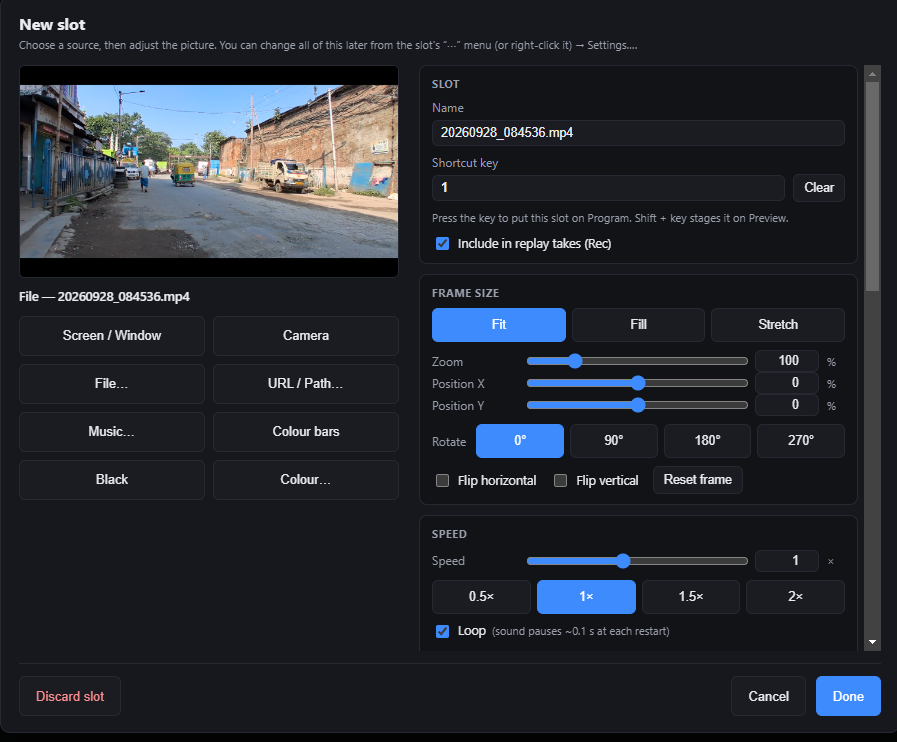Set speed preset to 0.5×
This screenshot has width=897, height=742.
481,597
